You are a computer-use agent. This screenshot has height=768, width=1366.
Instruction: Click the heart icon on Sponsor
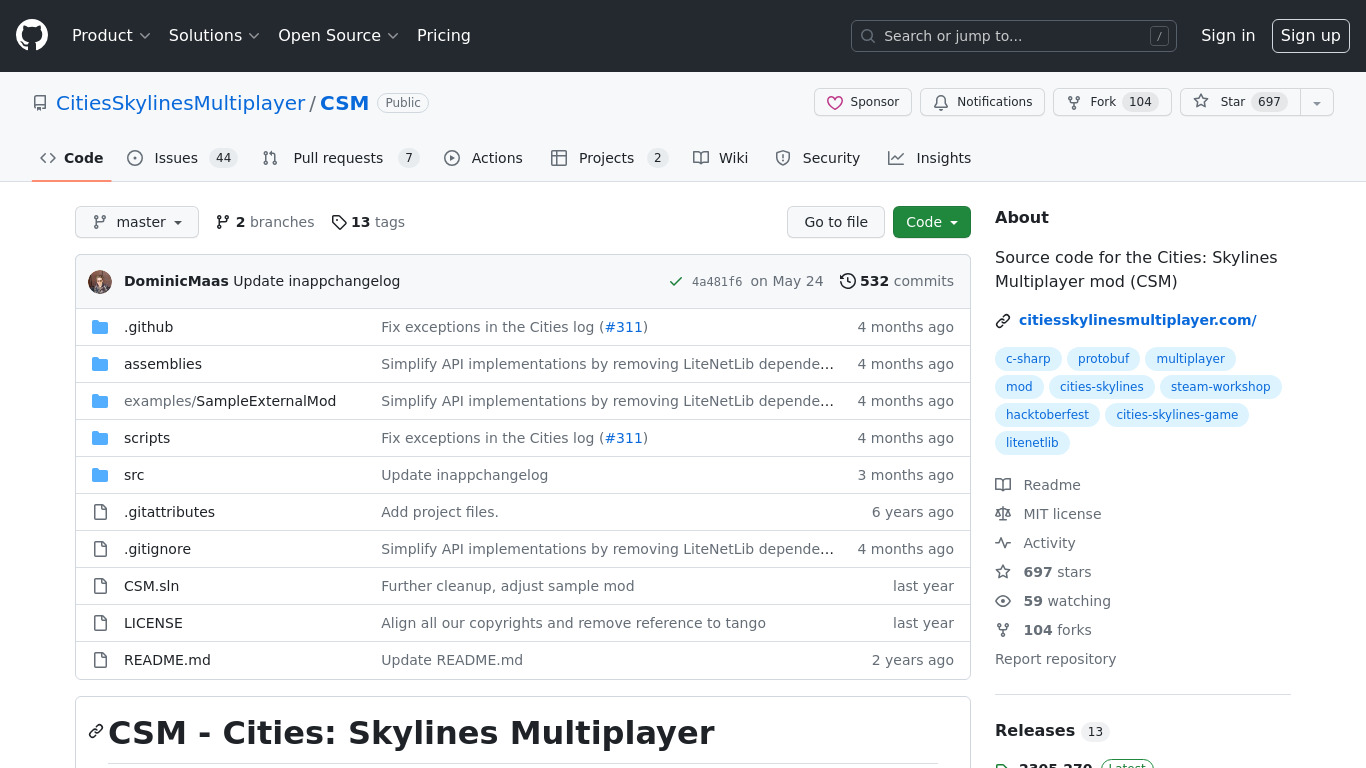coord(835,102)
